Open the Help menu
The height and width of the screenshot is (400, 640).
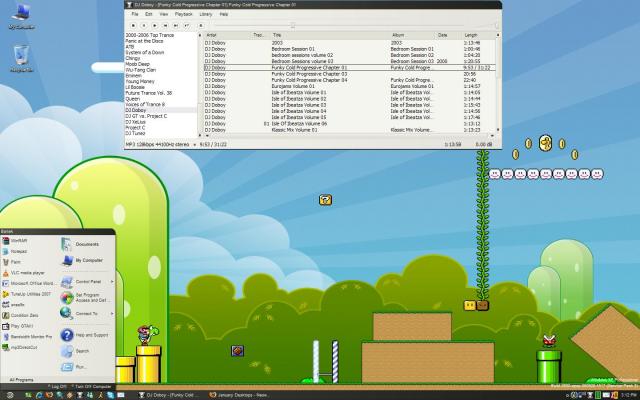click(224, 14)
